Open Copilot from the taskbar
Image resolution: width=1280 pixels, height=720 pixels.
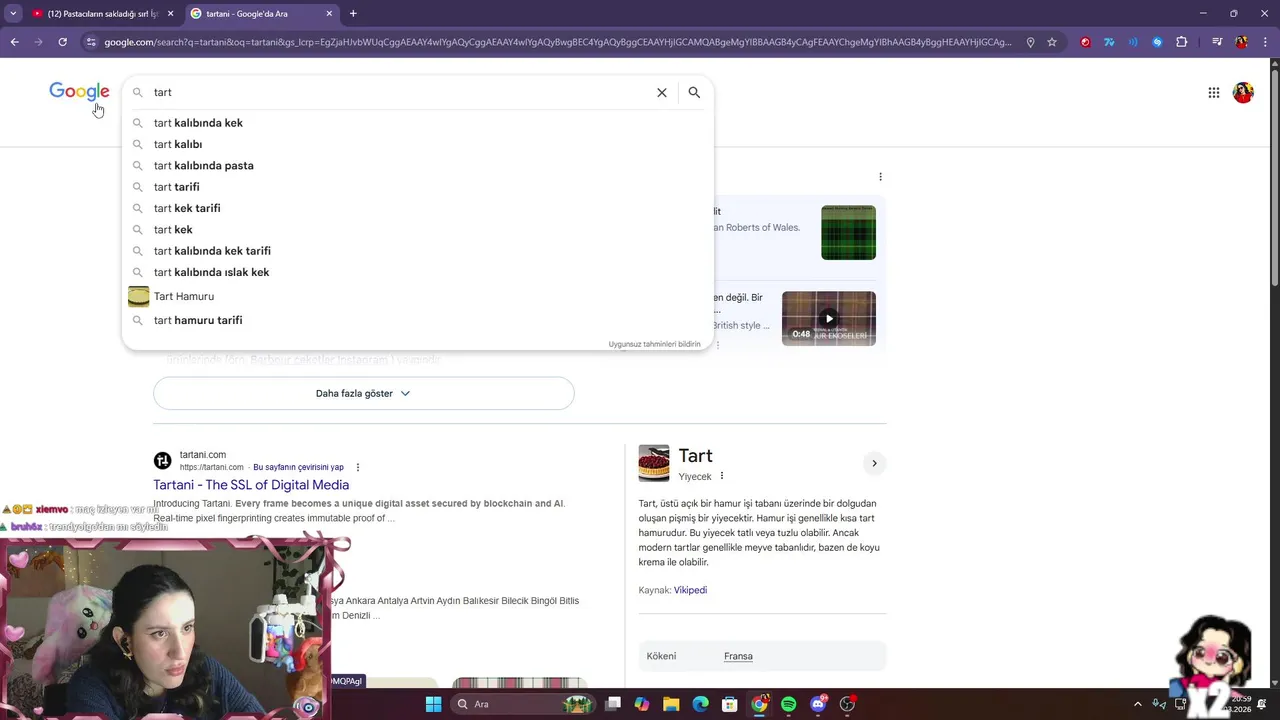point(641,704)
